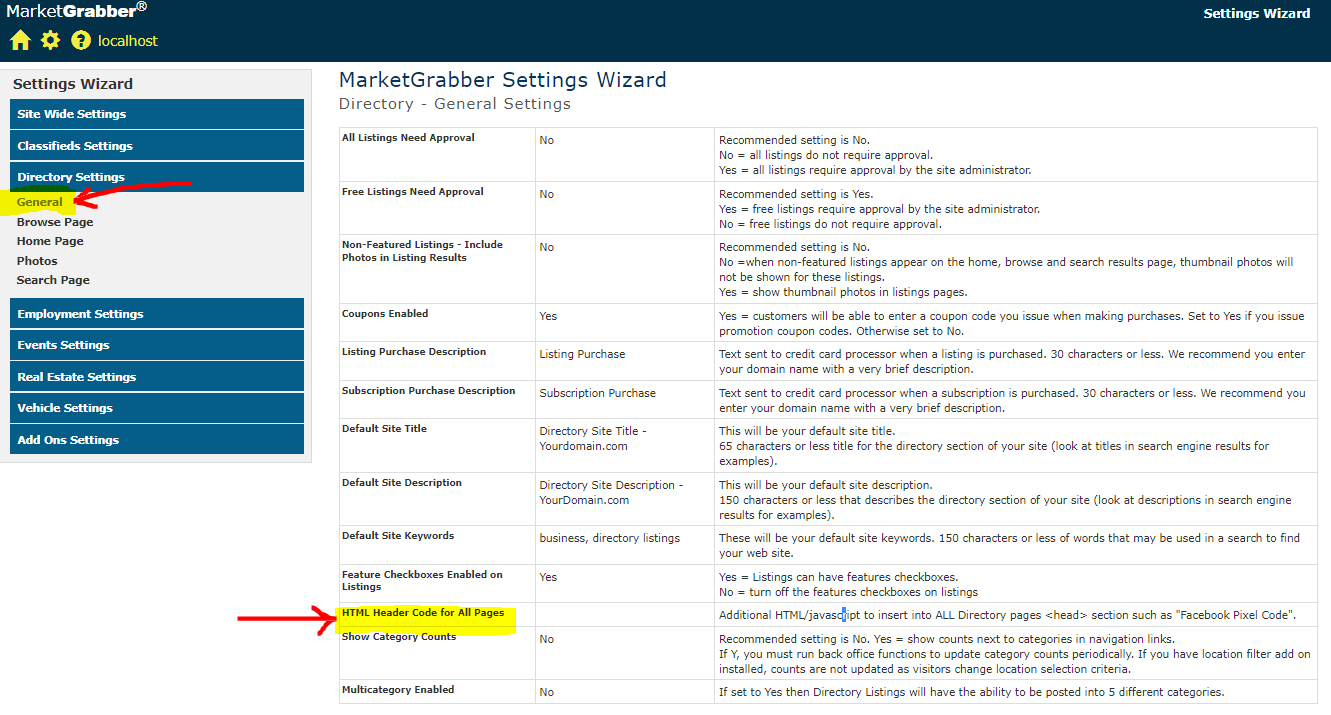This screenshot has width=1331, height=715.
Task: Expand Real Estate Settings section
Action: click(x=157, y=377)
